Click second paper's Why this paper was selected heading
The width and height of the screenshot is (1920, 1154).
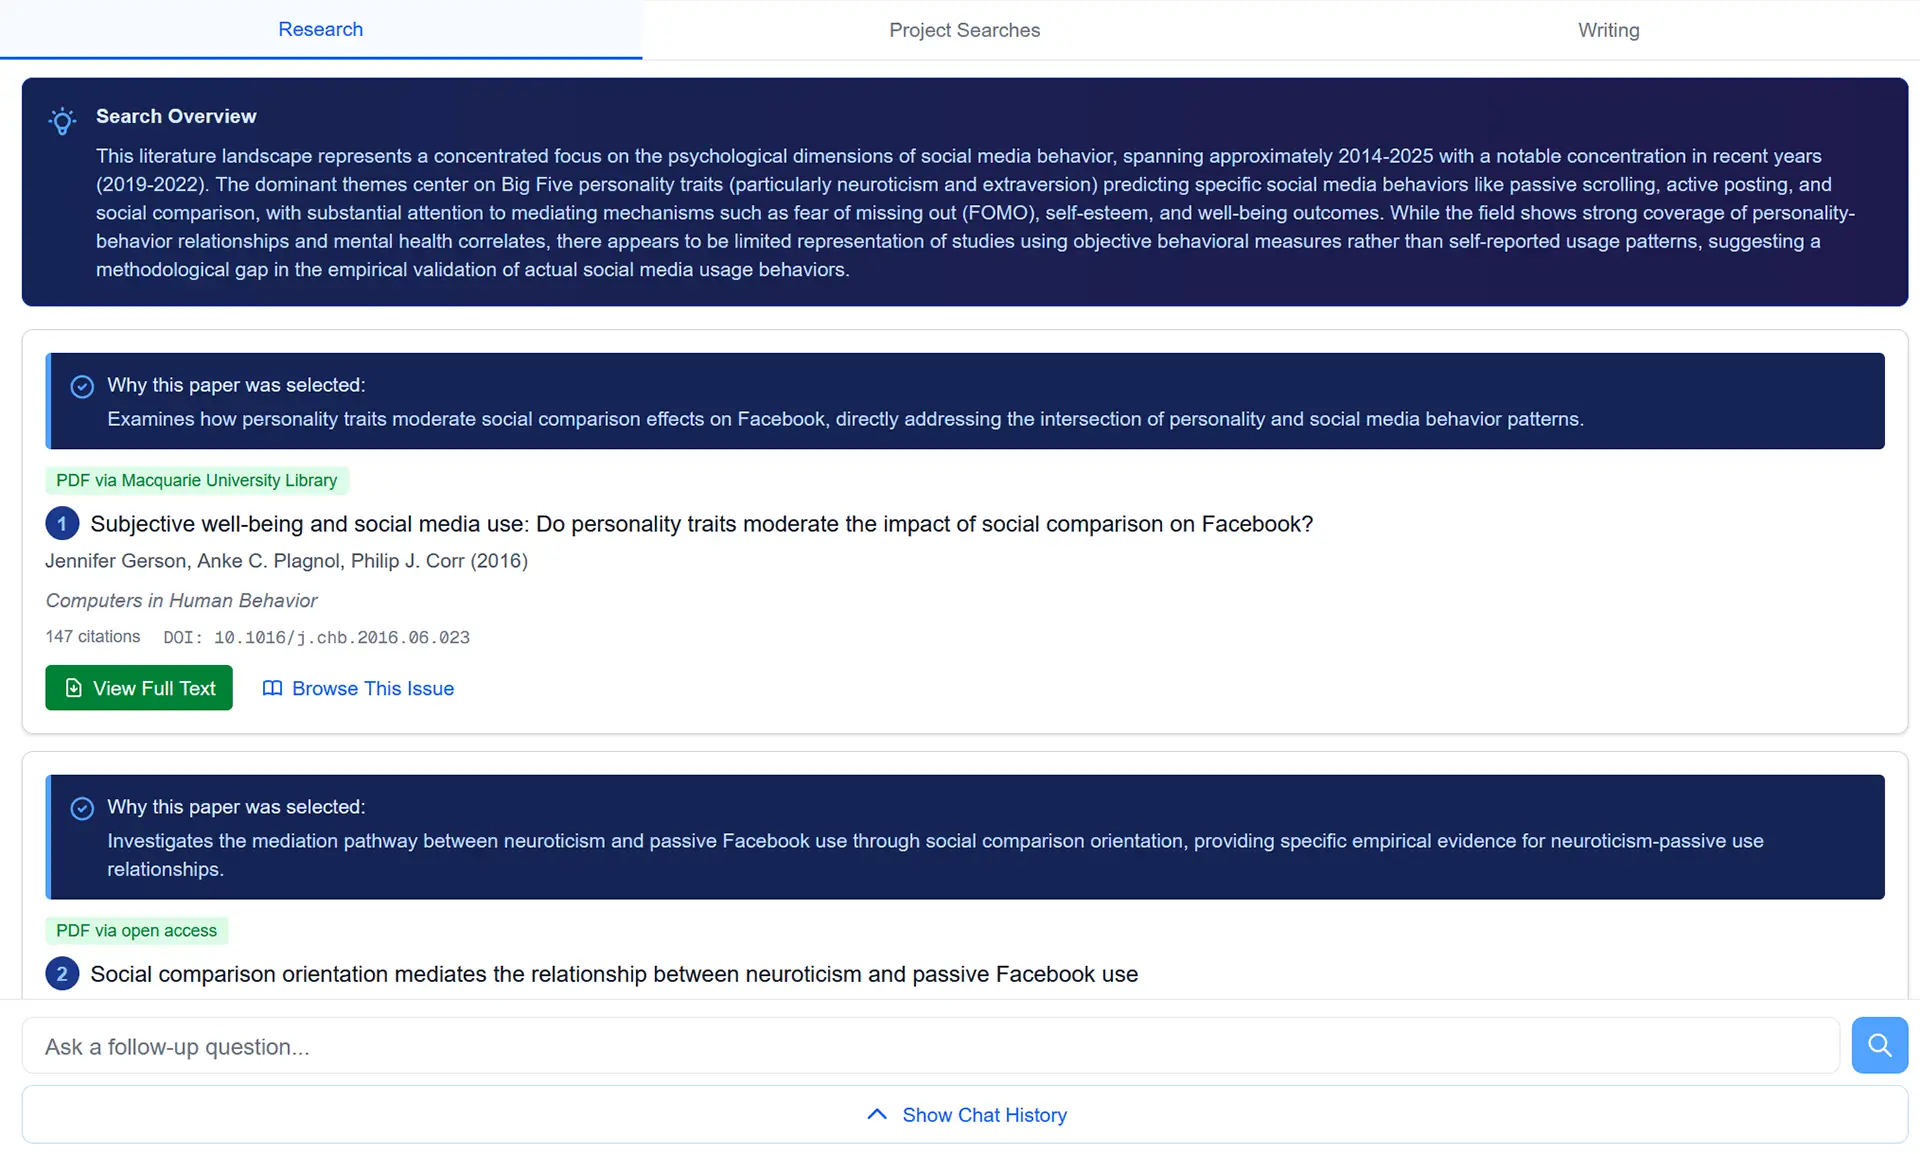(x=236, y=807)
